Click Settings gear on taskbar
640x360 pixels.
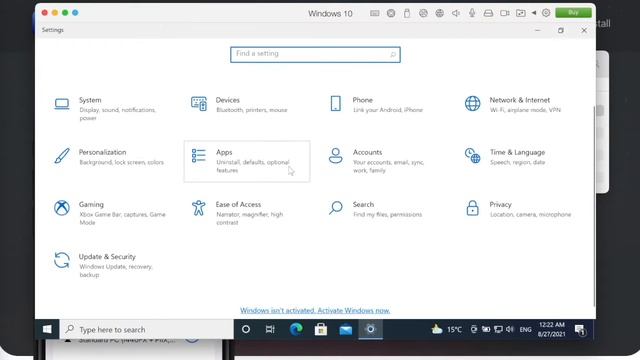pyautogui.click(x=371, y=329)
